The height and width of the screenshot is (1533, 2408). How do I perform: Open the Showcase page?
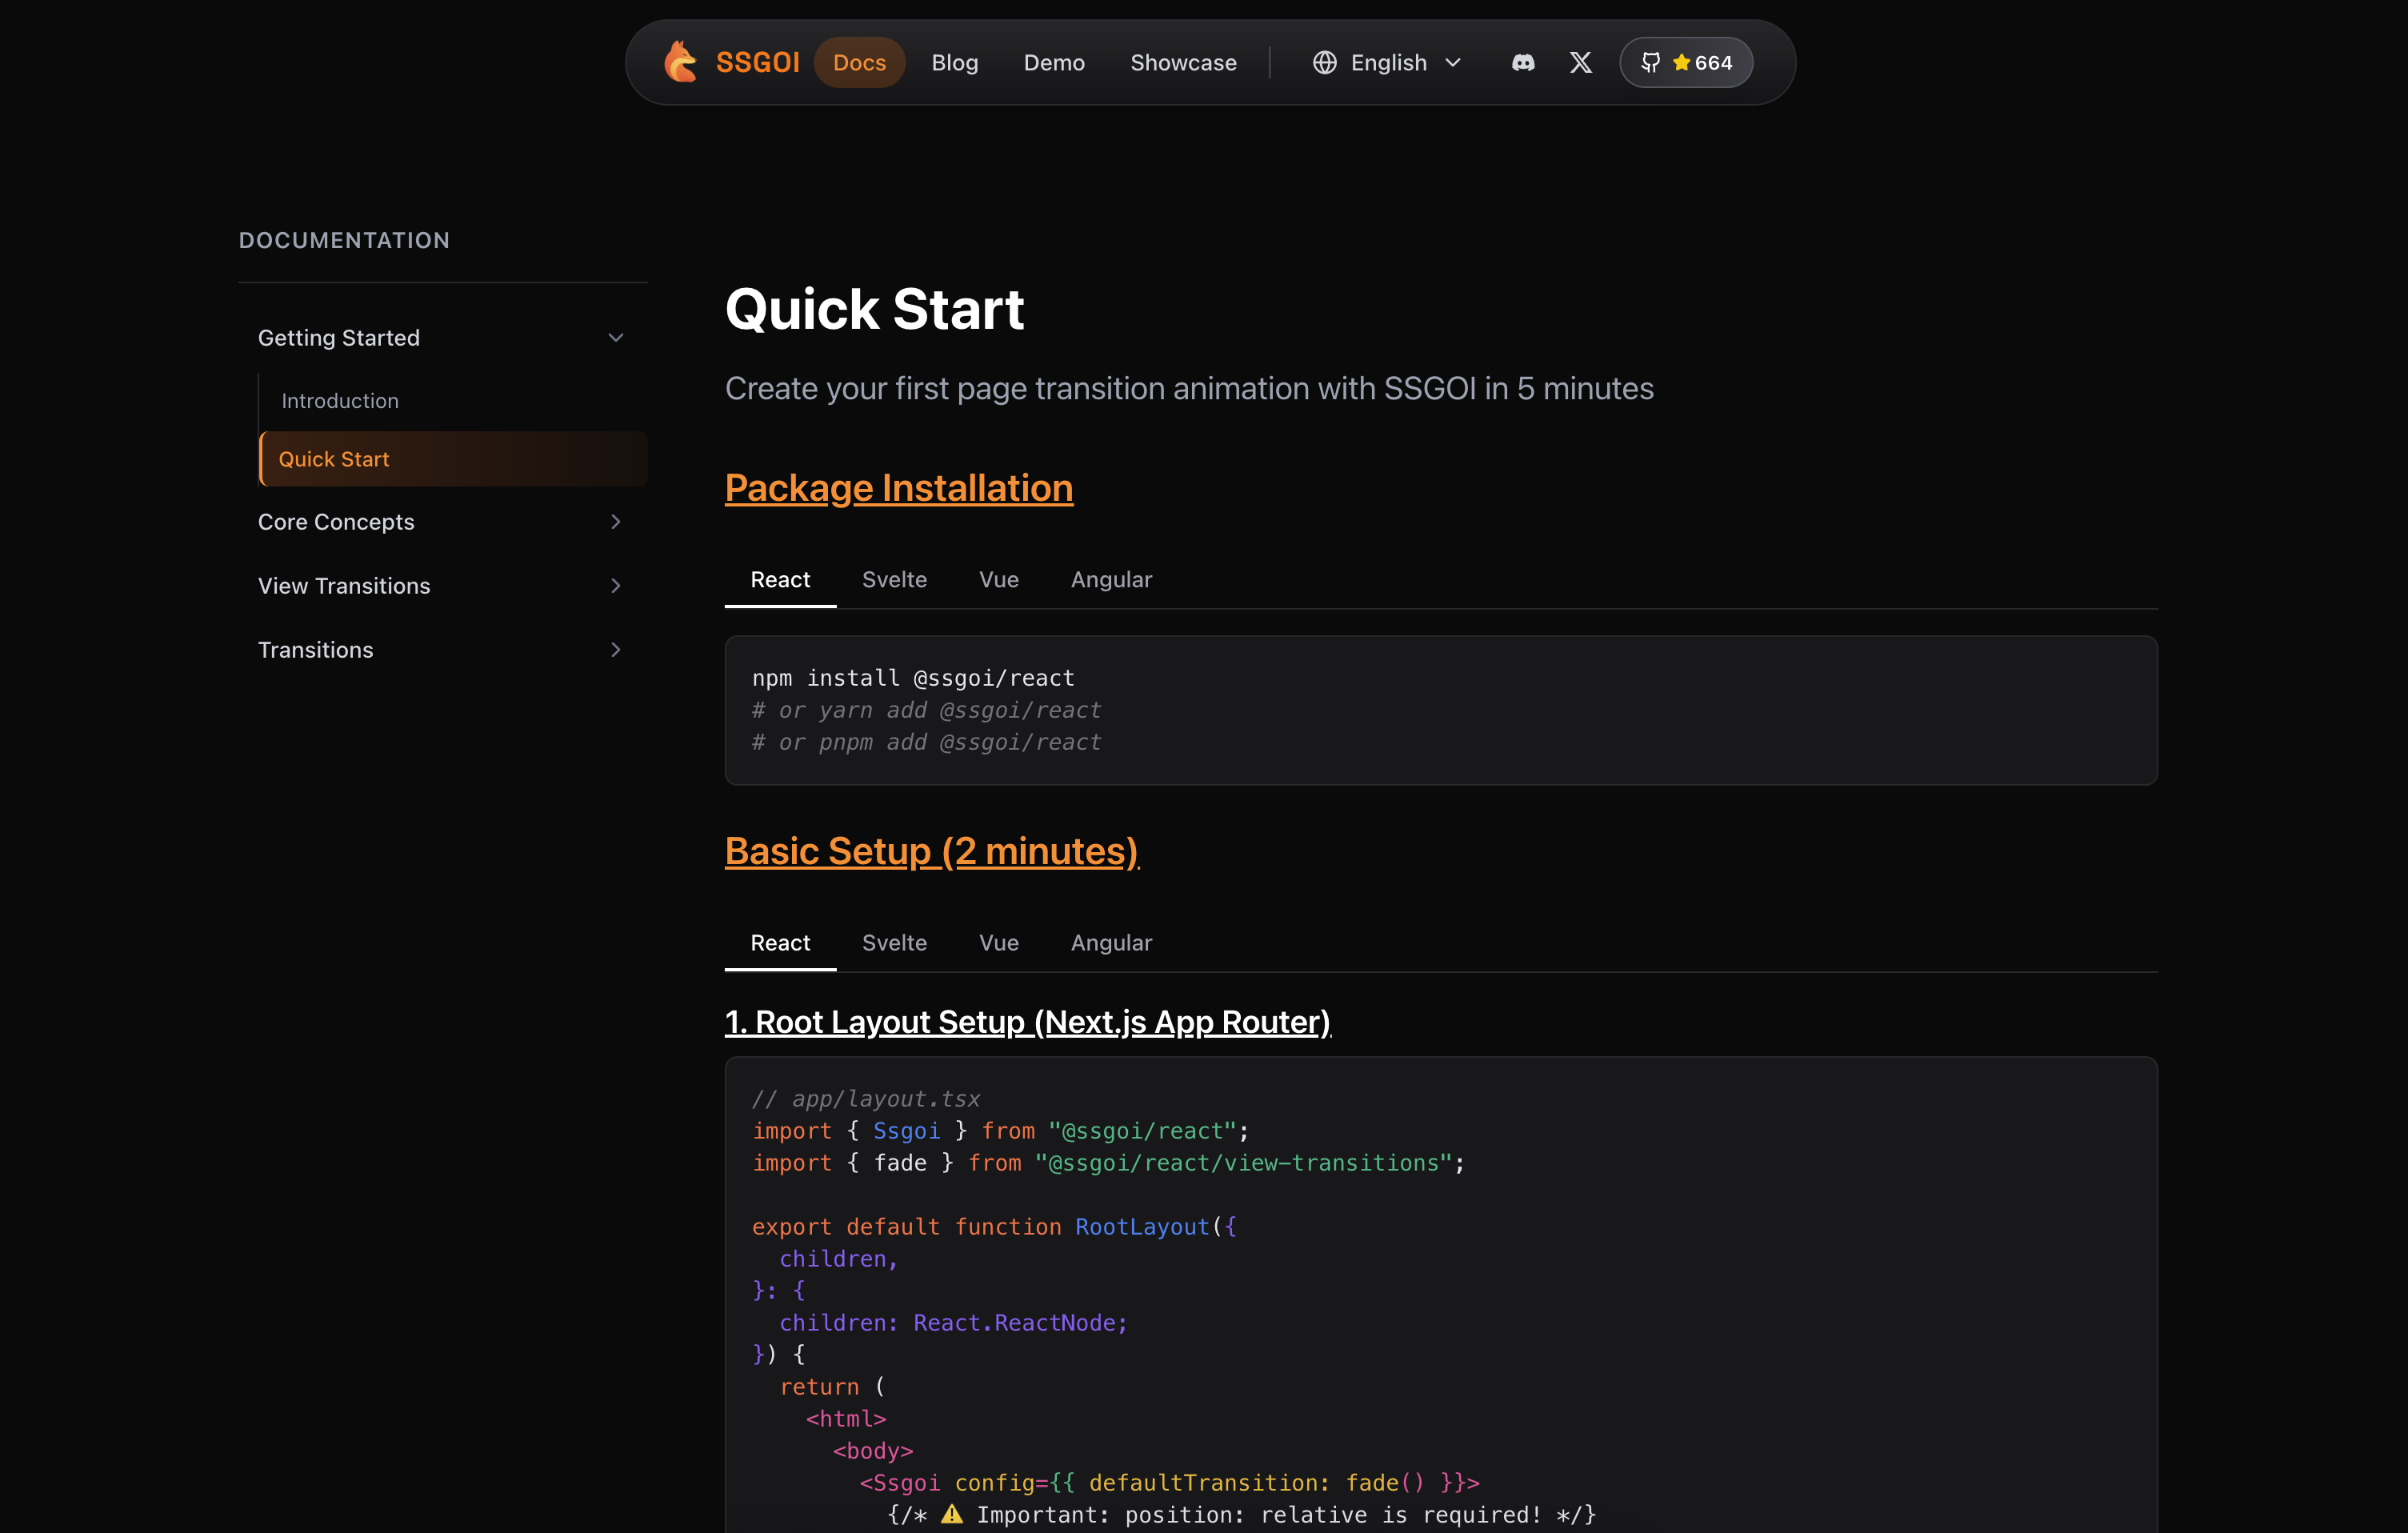pos(1183,62)
